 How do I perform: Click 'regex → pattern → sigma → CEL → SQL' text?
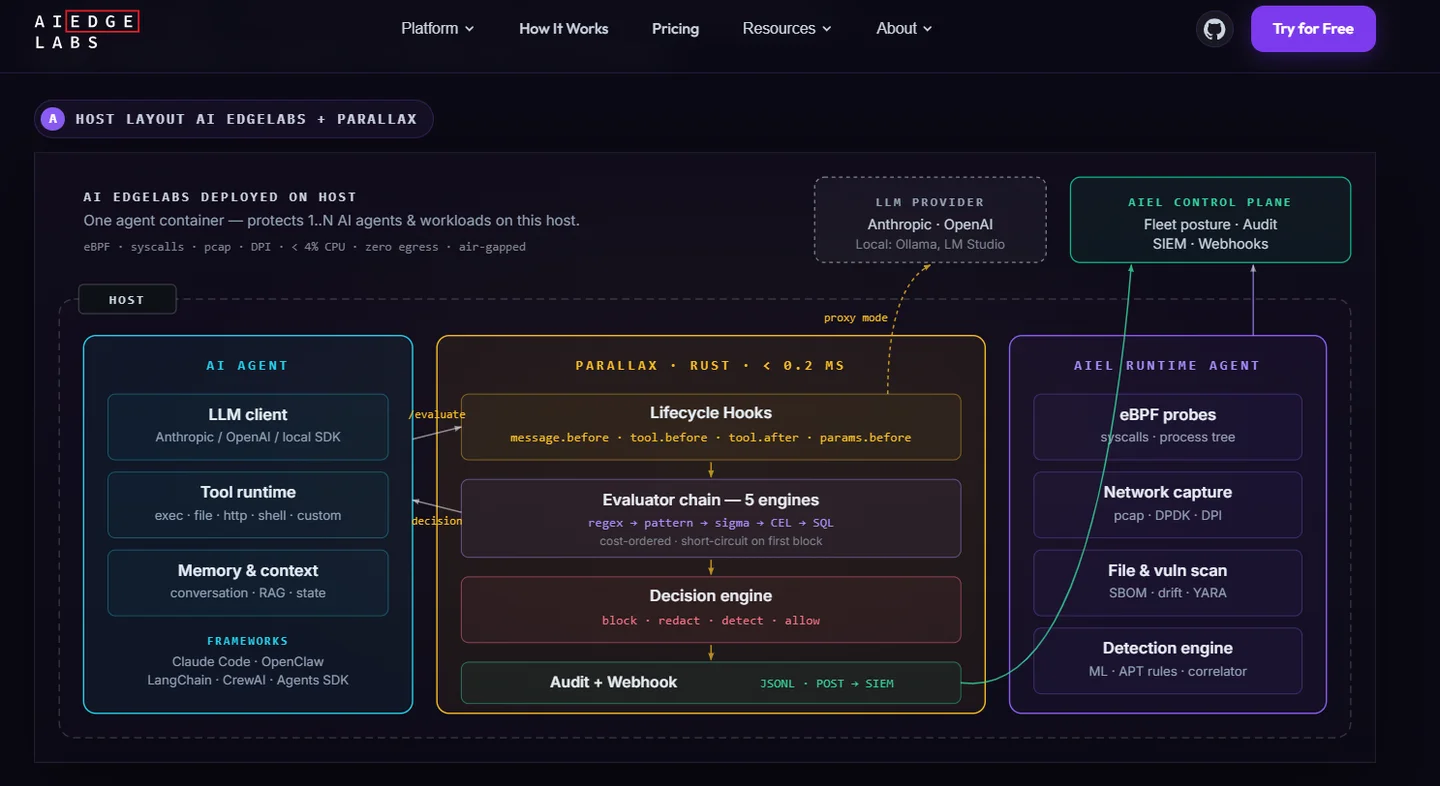[x=711, y=523]
